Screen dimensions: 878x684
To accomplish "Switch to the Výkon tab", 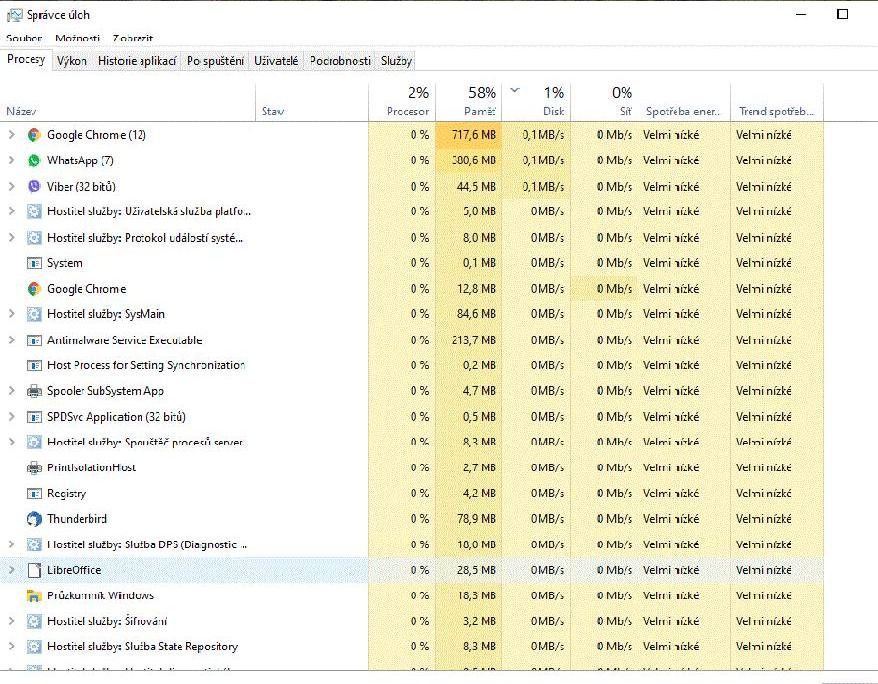I will coord(72,60).
